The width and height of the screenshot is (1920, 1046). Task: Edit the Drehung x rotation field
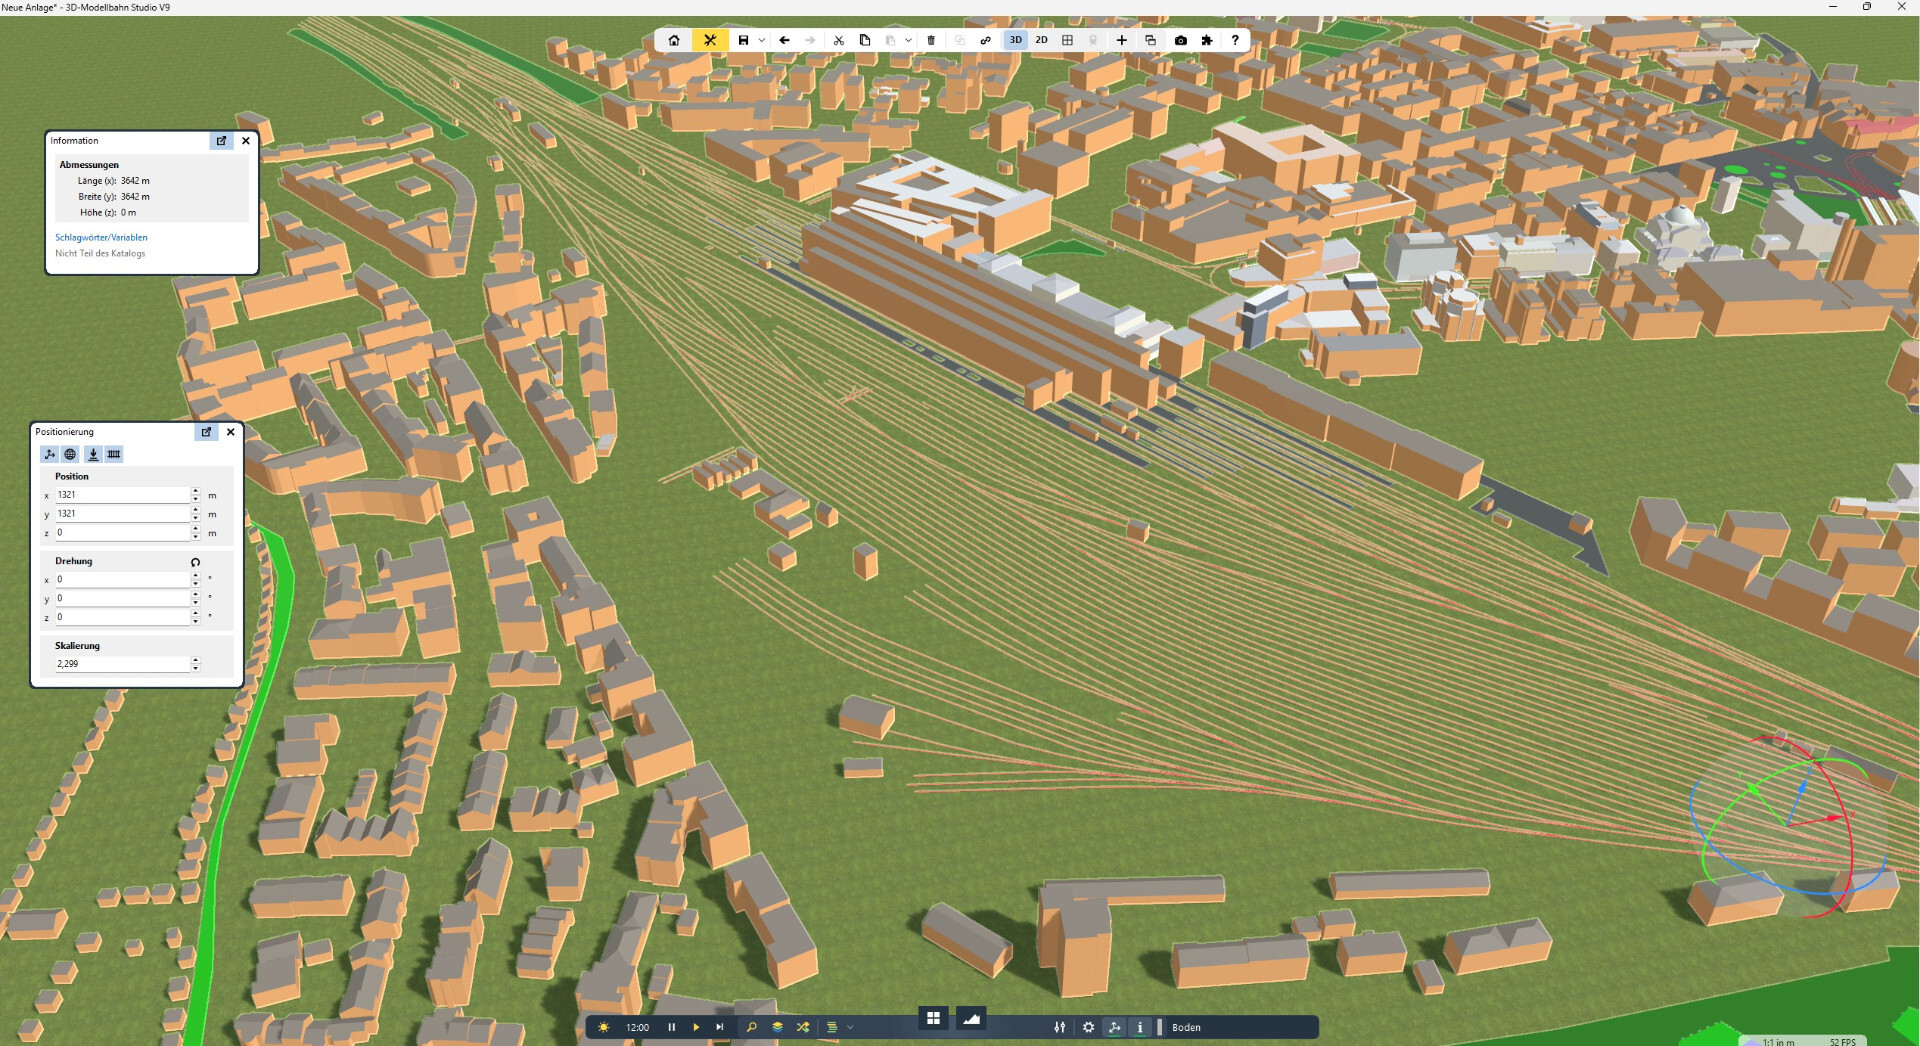pos(121,579)
